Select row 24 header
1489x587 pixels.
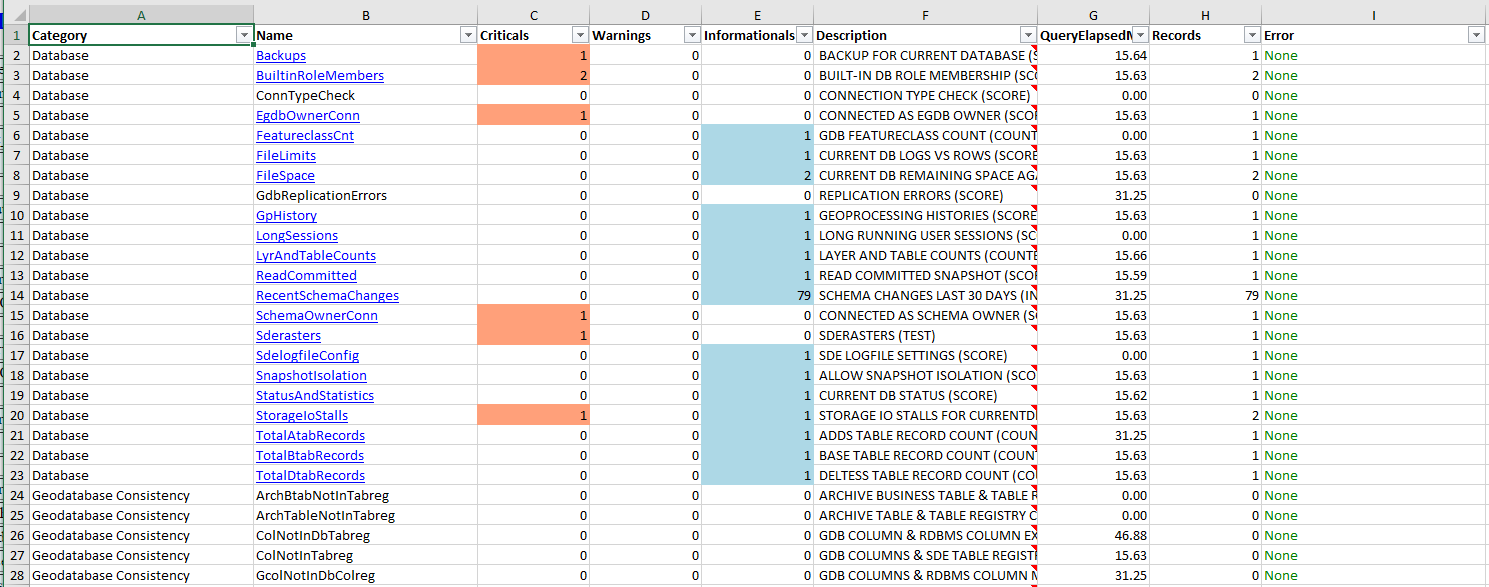(x=18, y=495)
